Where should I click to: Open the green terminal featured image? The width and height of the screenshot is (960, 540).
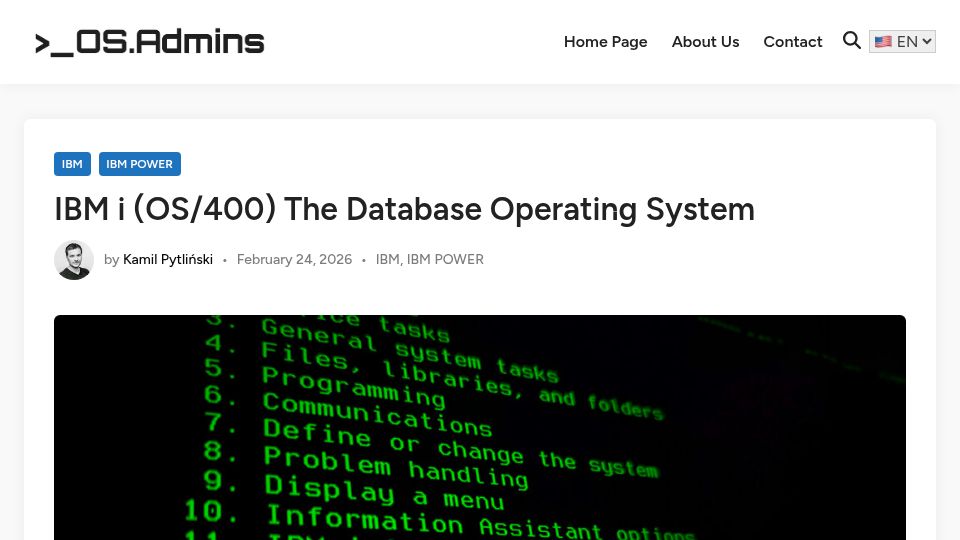(x=480, y=427)
